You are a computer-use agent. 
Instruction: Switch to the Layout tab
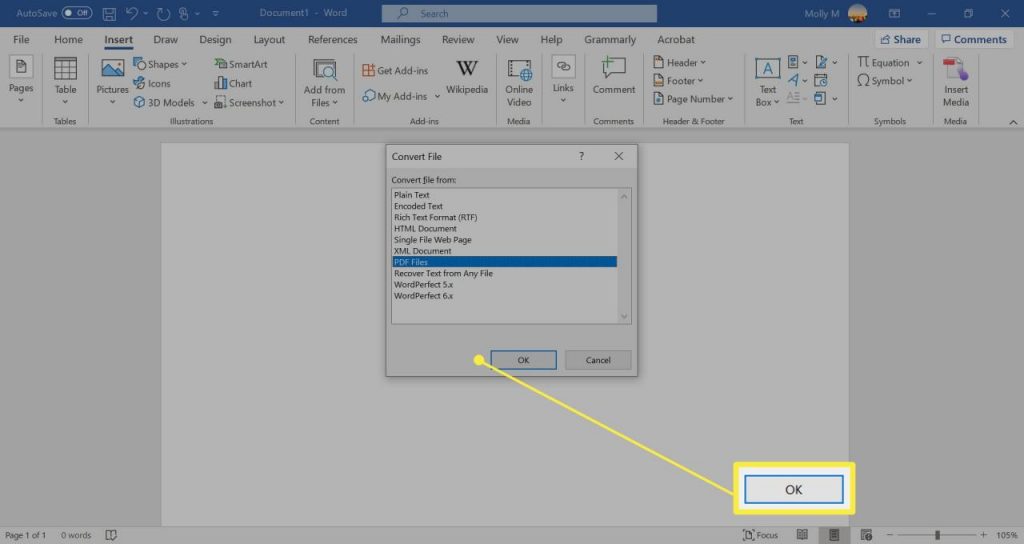[269, 39]
